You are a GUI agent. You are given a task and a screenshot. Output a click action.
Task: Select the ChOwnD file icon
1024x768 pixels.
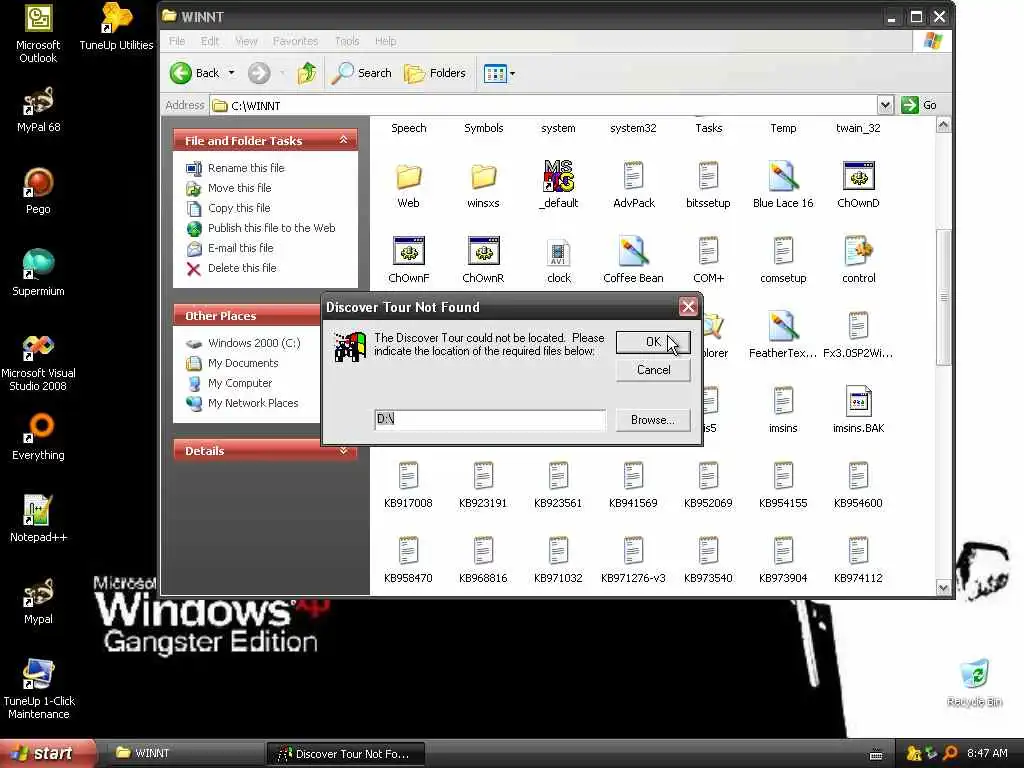[x=858, y=185]
